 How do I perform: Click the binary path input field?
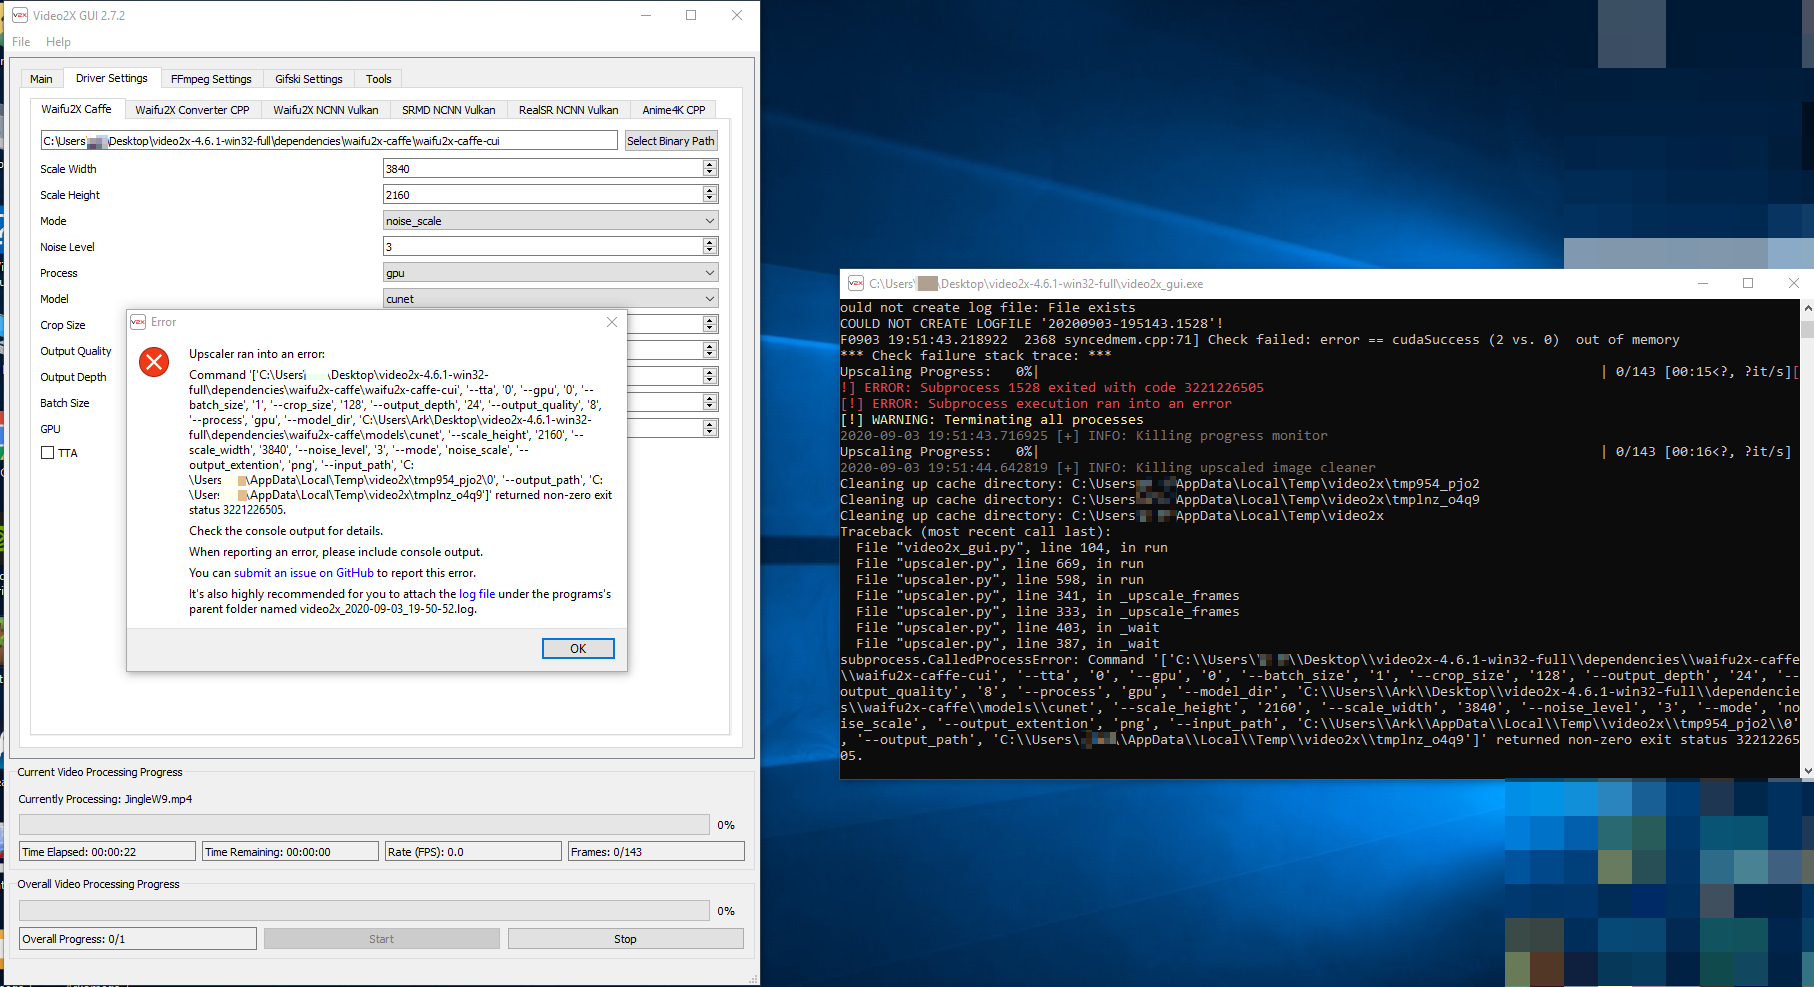(329, 141)
